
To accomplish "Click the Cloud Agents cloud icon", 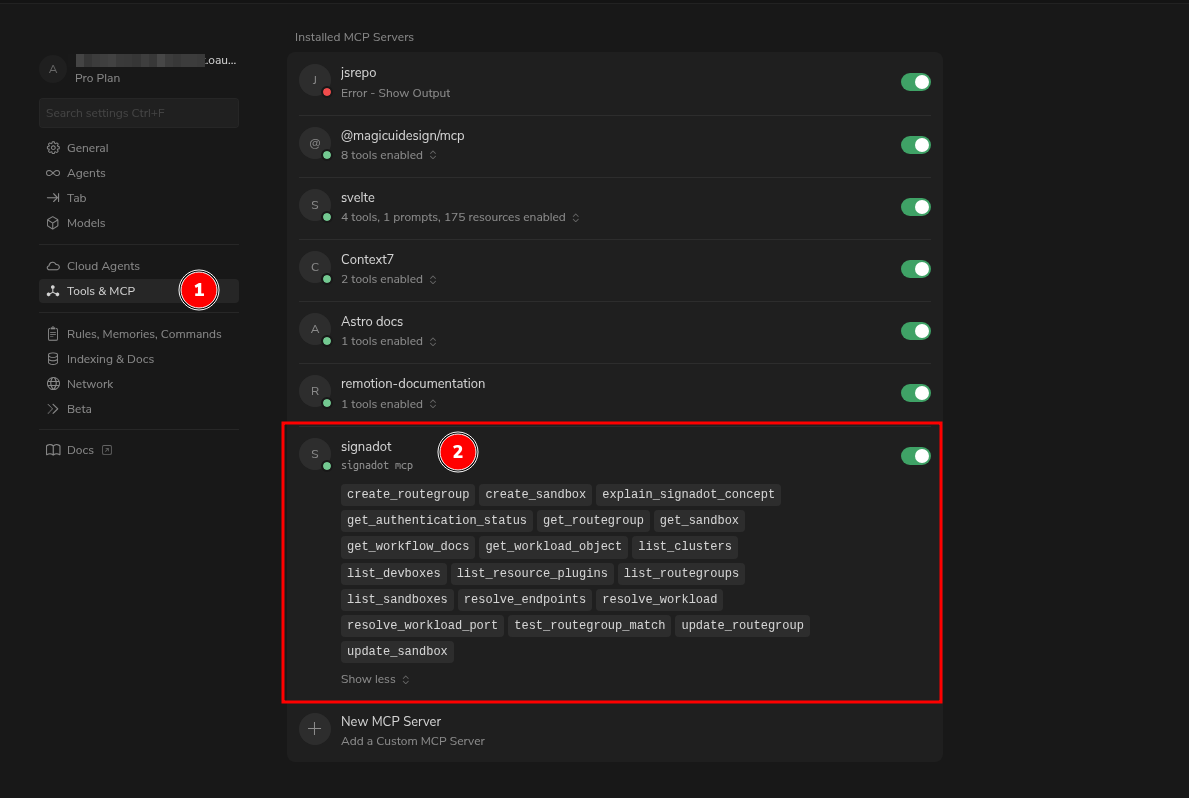I will tap(53, 265).
